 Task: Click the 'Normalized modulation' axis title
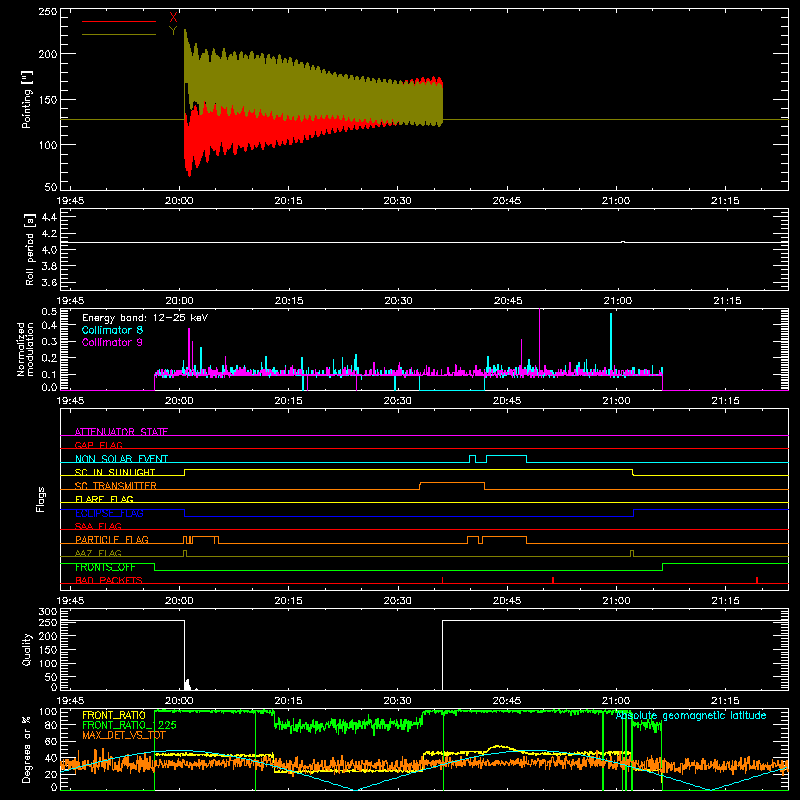coord(25,349)
